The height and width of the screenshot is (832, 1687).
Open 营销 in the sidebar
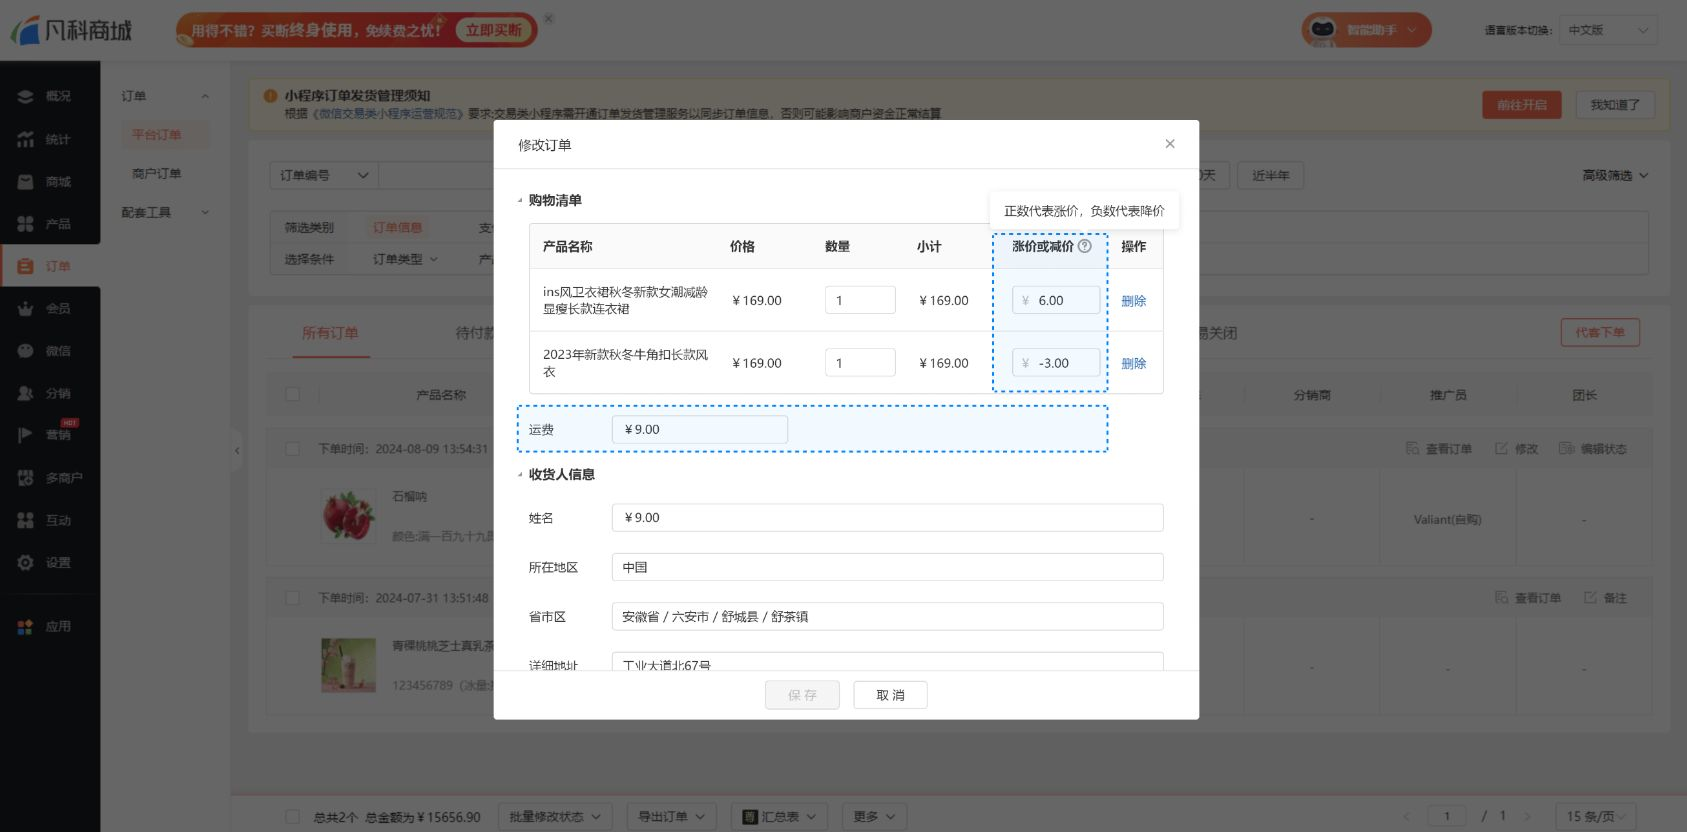pos(50,435)
